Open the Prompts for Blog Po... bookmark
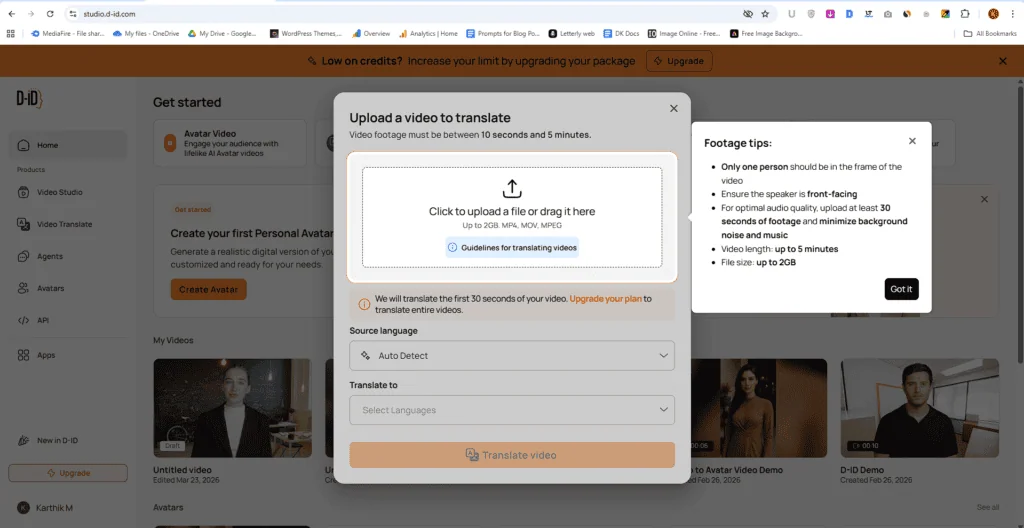This screenshot has width=1024, height=528. pos(504,33)
